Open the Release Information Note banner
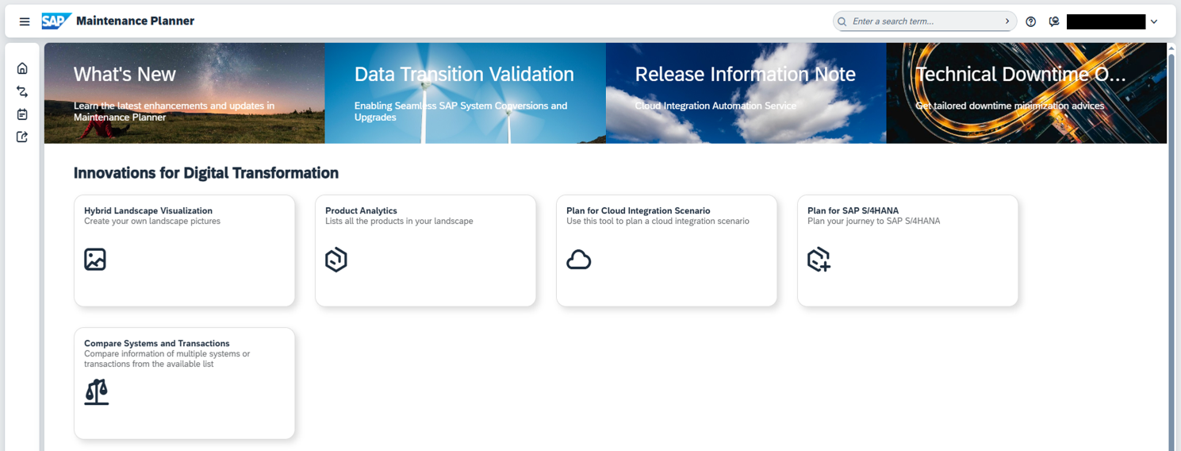 (x=745, y=93)
